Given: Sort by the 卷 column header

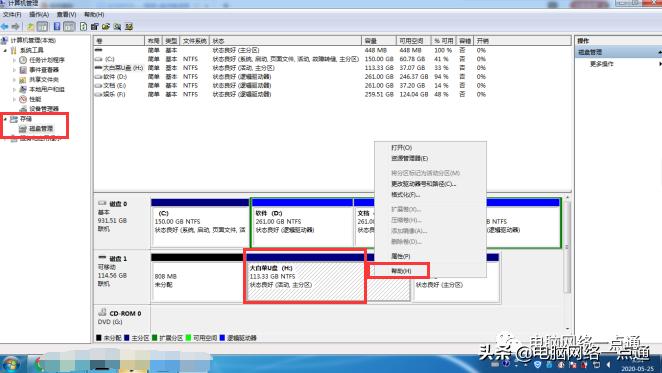Looking at the screenshot, I should (119, 41).
